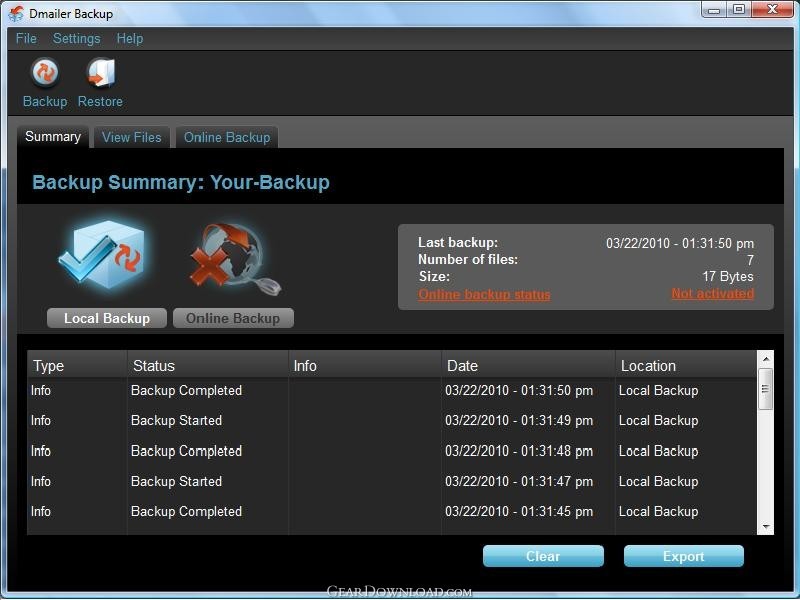Image resolution: width=800 pixels, height=600 pixels.
Task: Sort the log by Date column header
Action: (527, 365)
